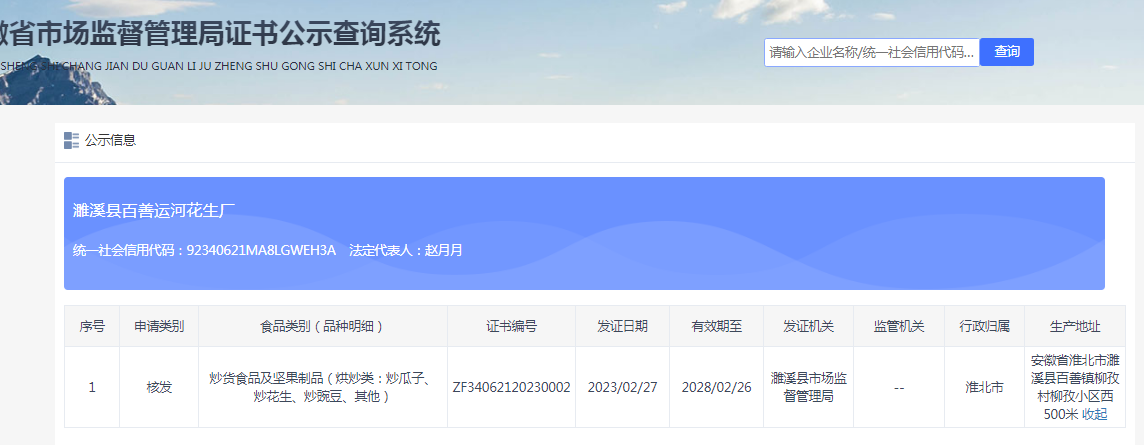Click the 行政归属 column header
This screenshot has width=1144, height=445.
click(x=984, y=326)
